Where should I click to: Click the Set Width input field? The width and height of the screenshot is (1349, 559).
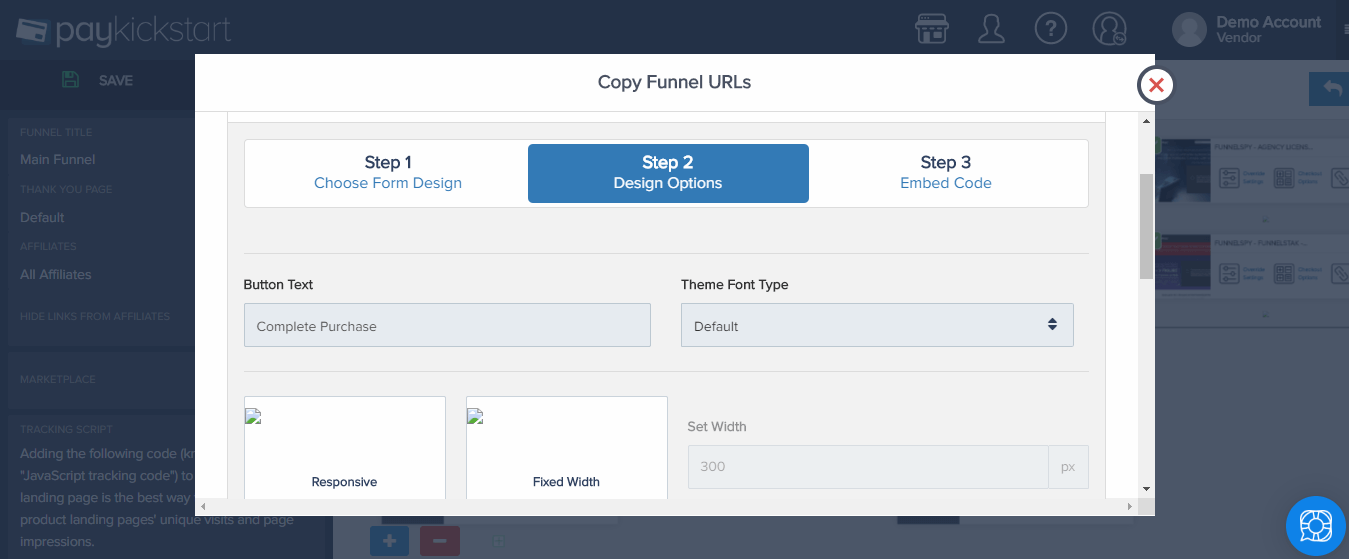point(868,466)
